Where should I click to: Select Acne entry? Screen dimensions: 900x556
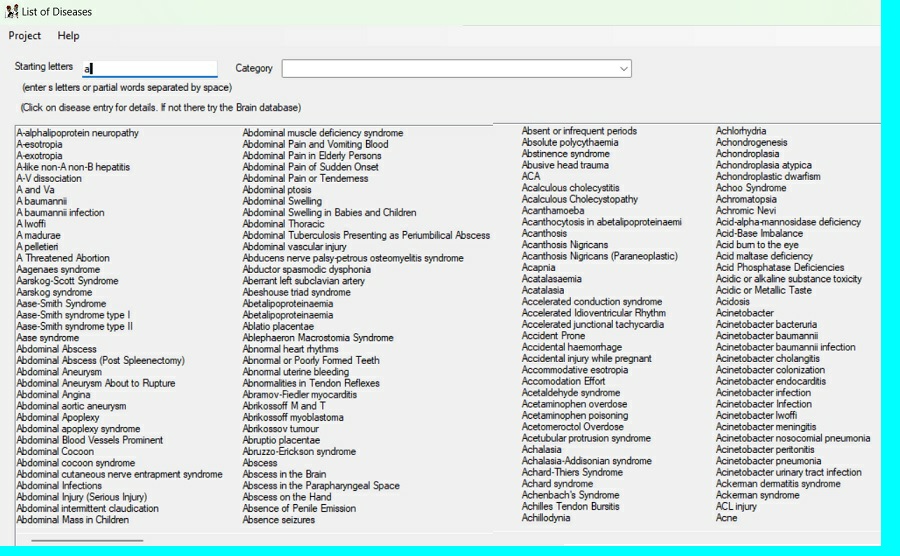point(726,518)
